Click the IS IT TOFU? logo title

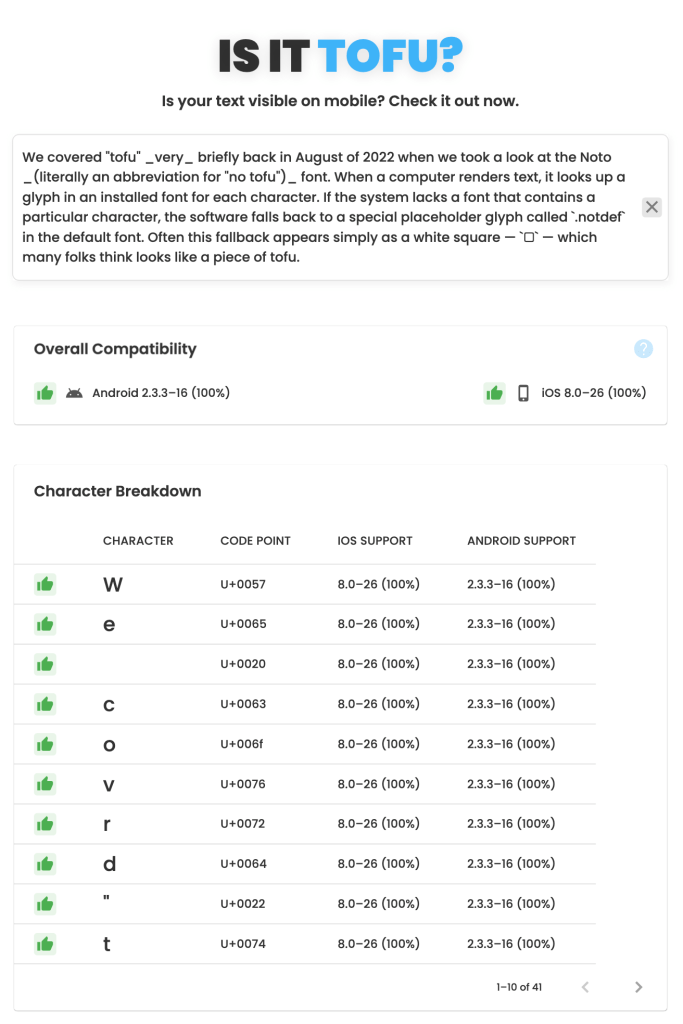tap(341, 57)
